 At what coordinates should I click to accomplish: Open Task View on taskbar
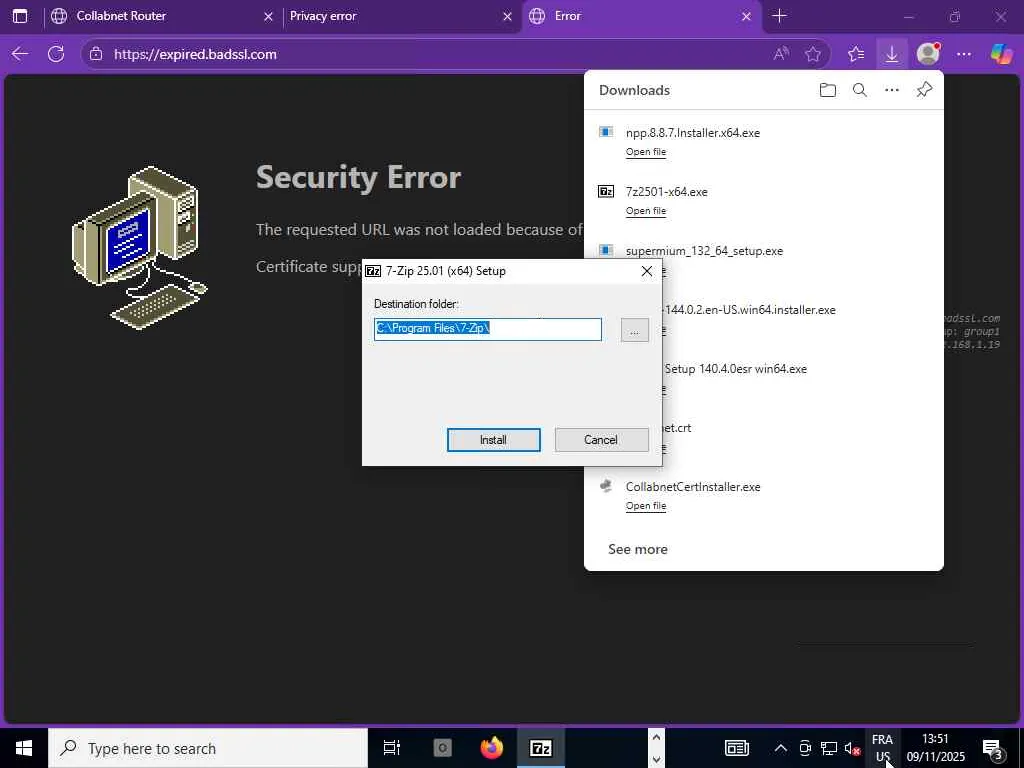point(392,748)
